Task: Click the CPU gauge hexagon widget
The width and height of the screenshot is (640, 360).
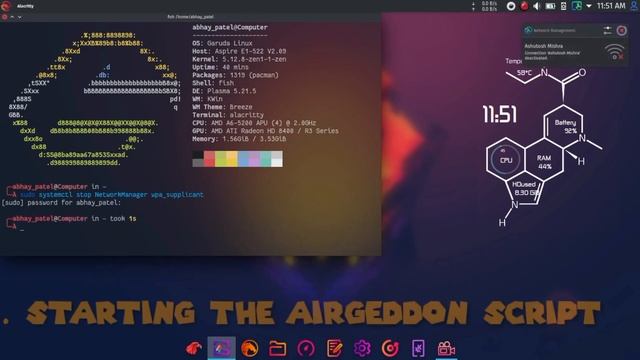Action: pyautogui.click(x=506, y=160)
